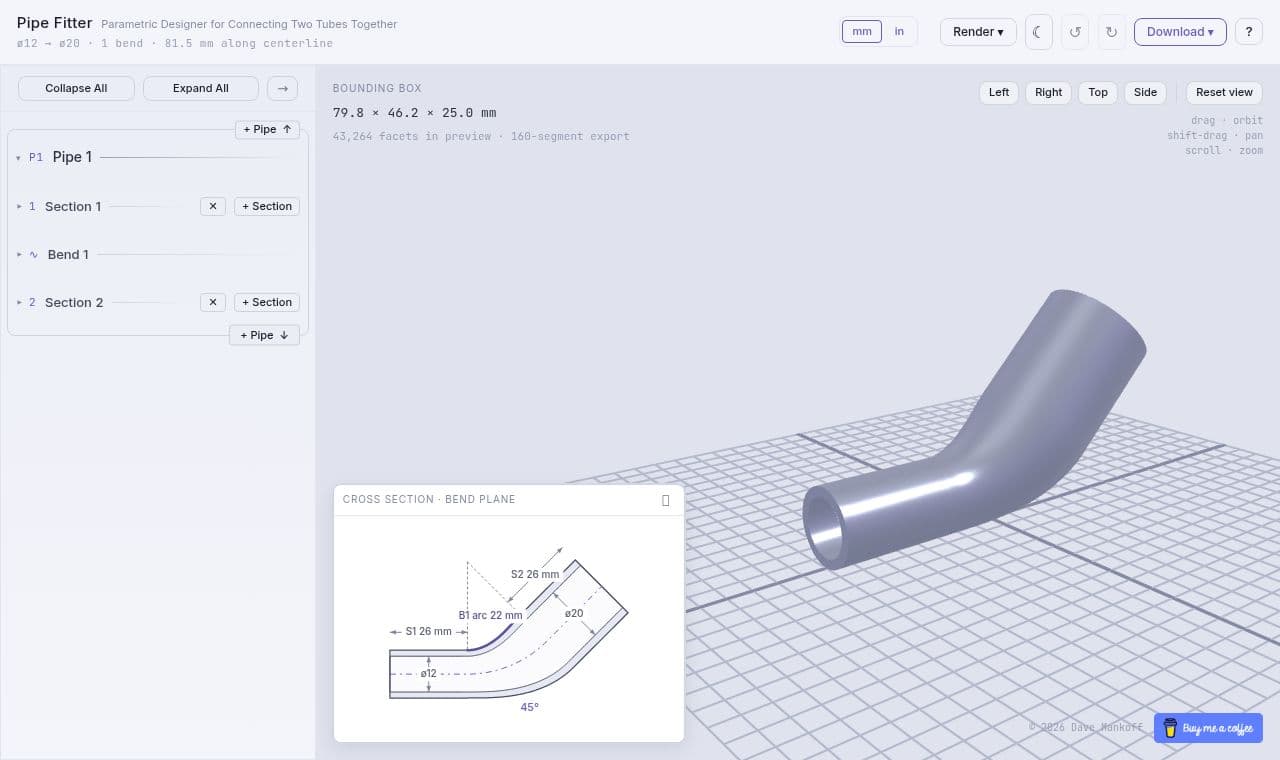Image resolution: width=1280 pixels, height=760 pixels.
Task: Remove Section 2 using its X button
Action: [213, 302]
